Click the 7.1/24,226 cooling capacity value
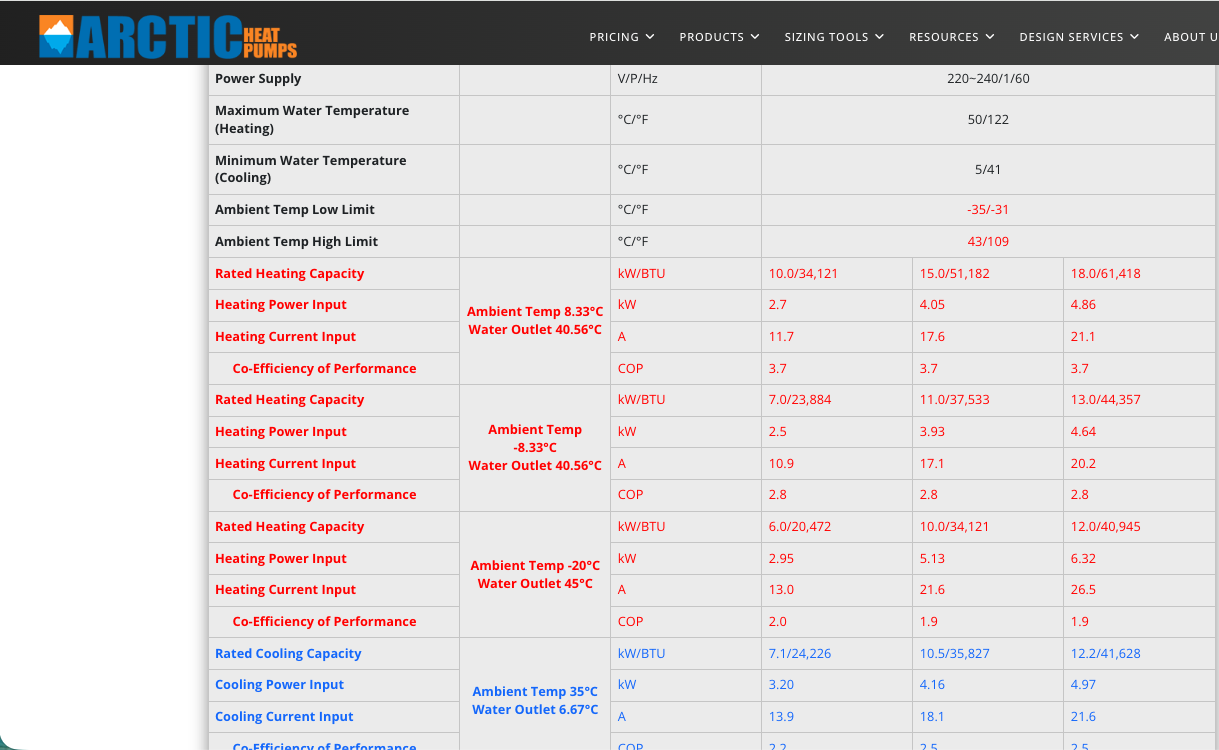This screenshot has width=1219, height=750. [x=800, y=654]
